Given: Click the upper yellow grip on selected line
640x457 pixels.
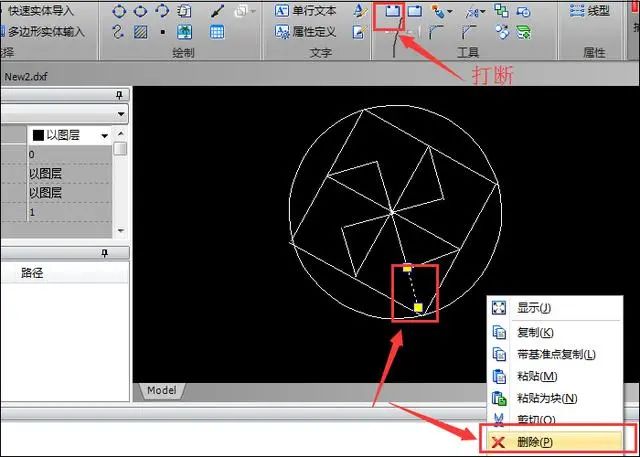Looking at the screenshot, I should (x=407, y=268).
